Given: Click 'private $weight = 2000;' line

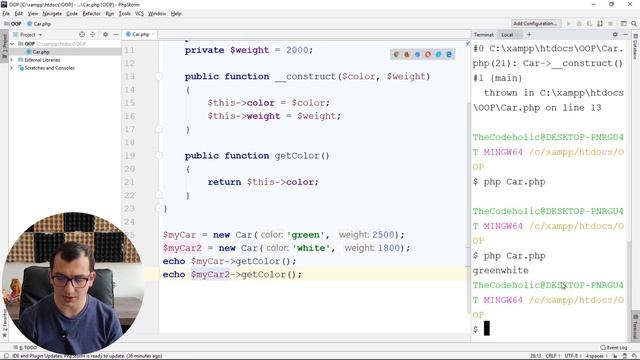Looking at the screenshot, I should coord(249,50).
